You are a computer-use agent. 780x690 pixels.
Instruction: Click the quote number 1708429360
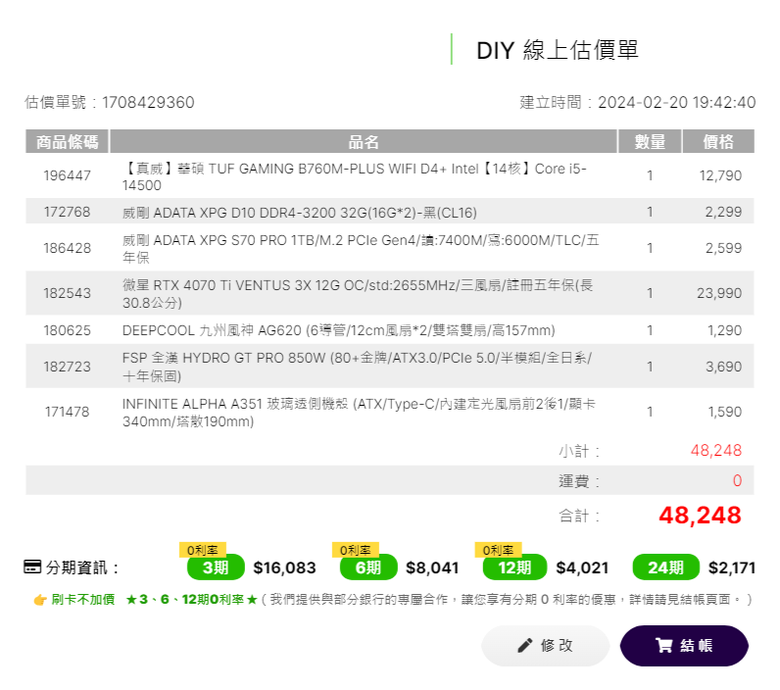click(148, 102)
